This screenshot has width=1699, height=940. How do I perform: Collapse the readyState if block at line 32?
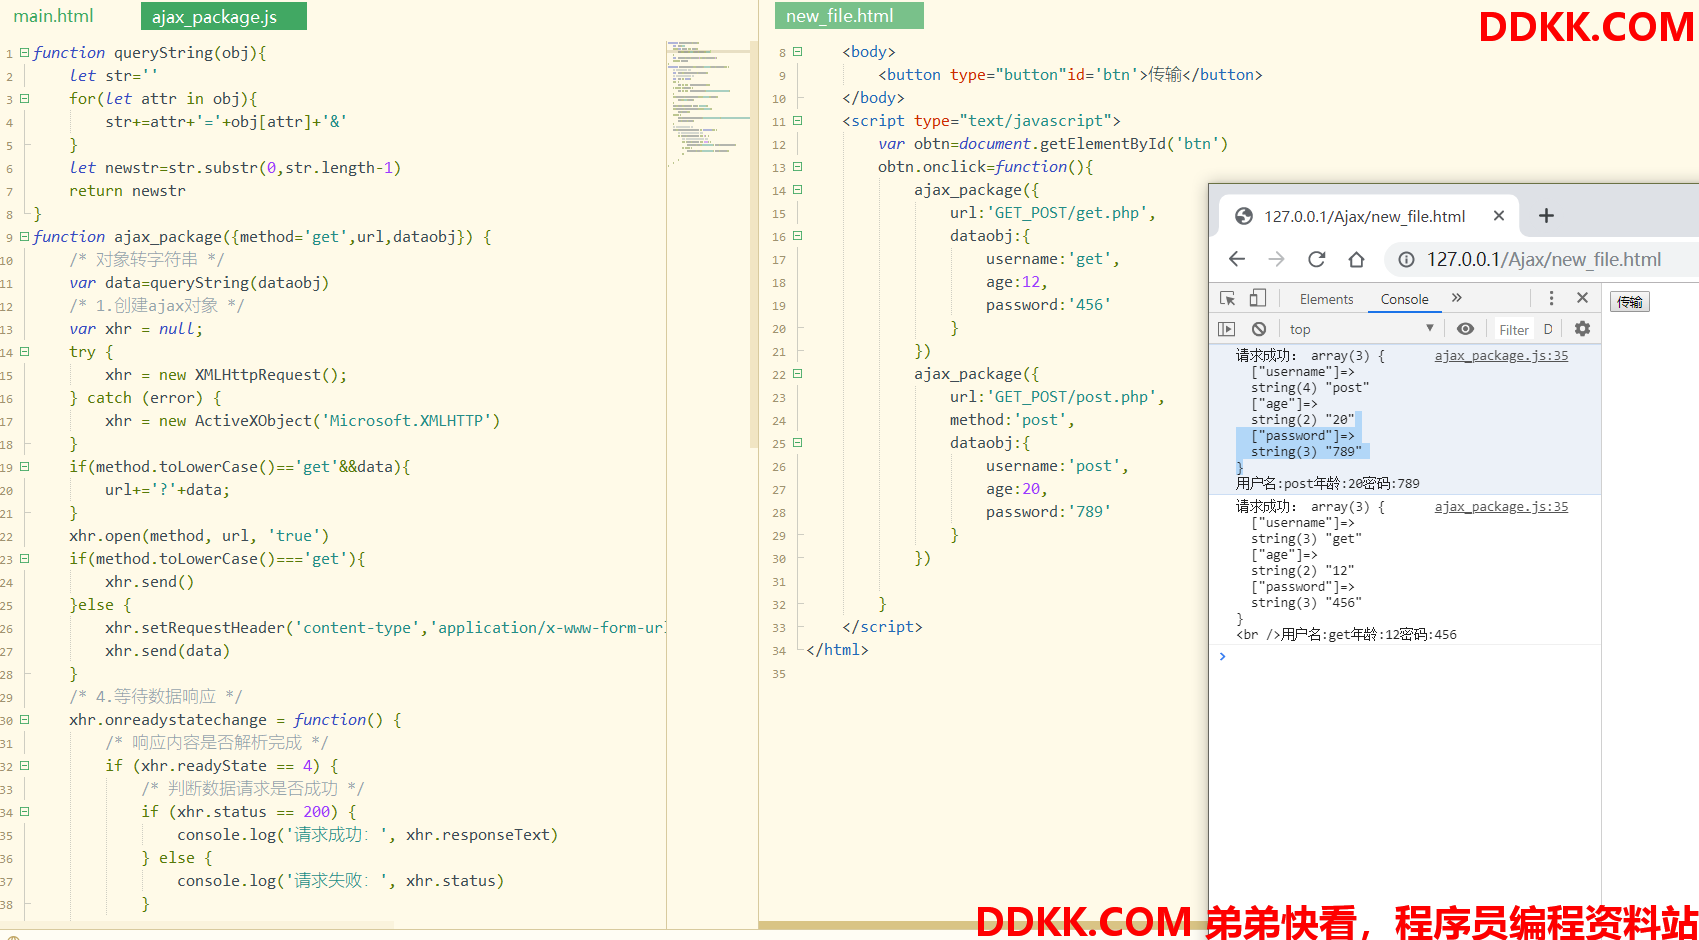(24, 765)
